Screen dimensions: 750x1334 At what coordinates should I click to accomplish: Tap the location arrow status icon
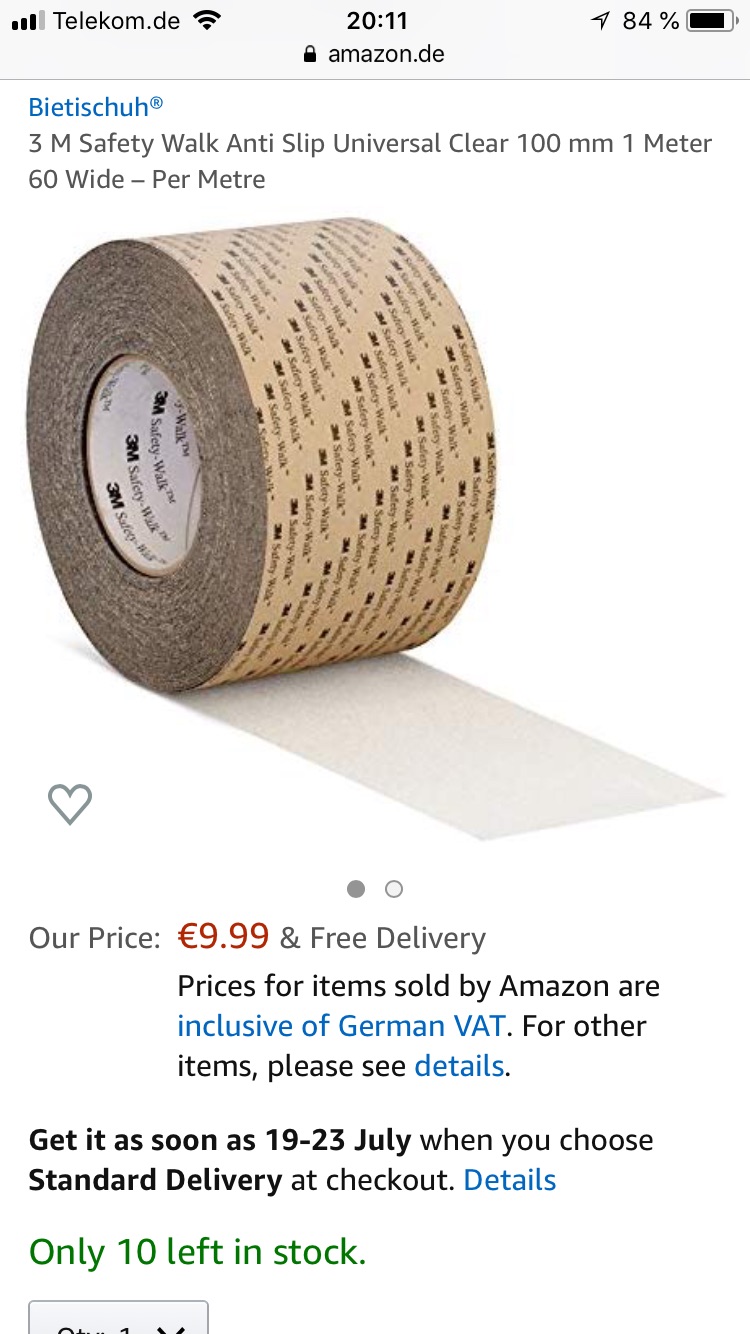point(600,20)
